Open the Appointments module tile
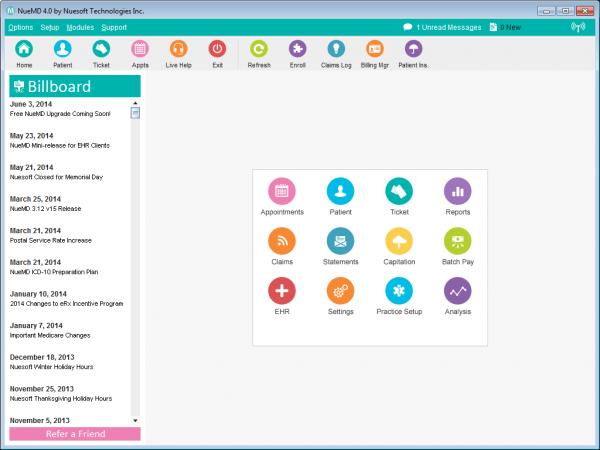Image resolution: width=600 pixels, height=450 pixels. point(282,191)
